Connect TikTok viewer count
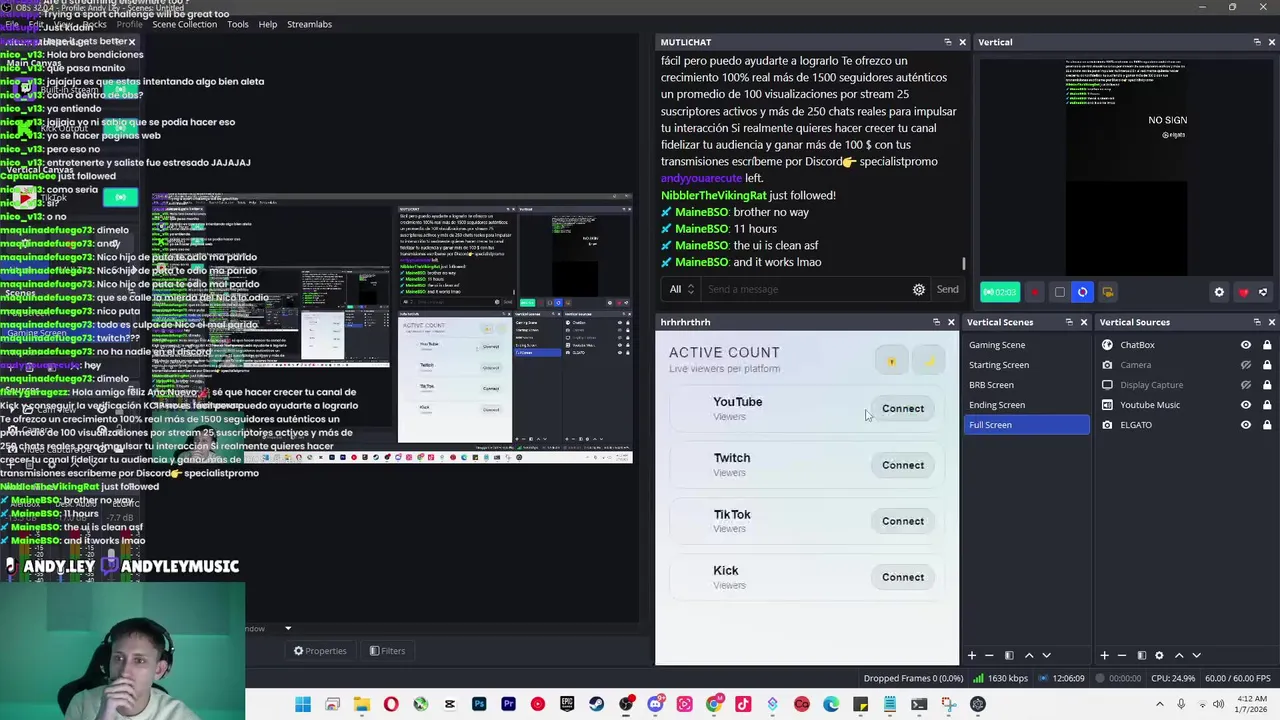Viewport: 1280px width, 720px height. (903, 521)
